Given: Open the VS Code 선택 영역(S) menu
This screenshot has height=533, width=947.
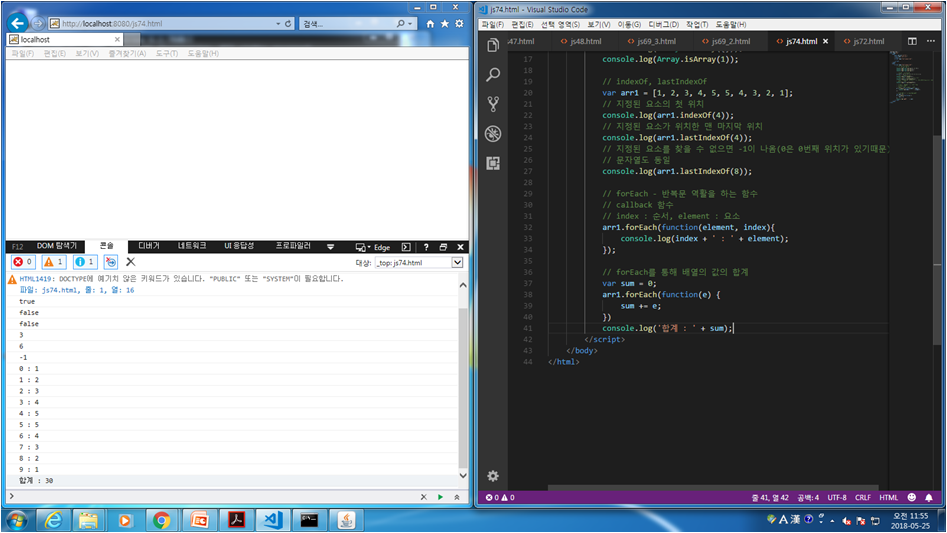Looking at the screenshot, I should pos(560,25).
